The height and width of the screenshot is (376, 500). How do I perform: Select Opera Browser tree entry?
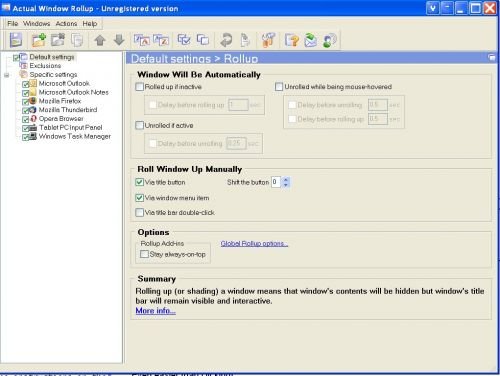(61, 118)
